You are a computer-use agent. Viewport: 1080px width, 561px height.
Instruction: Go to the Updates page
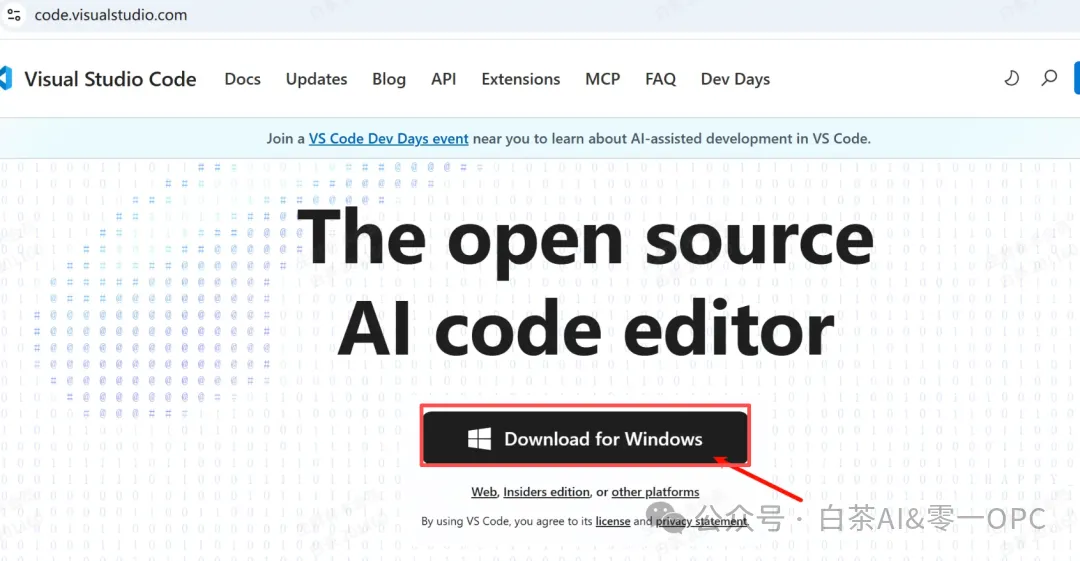[x=316, y=79]
